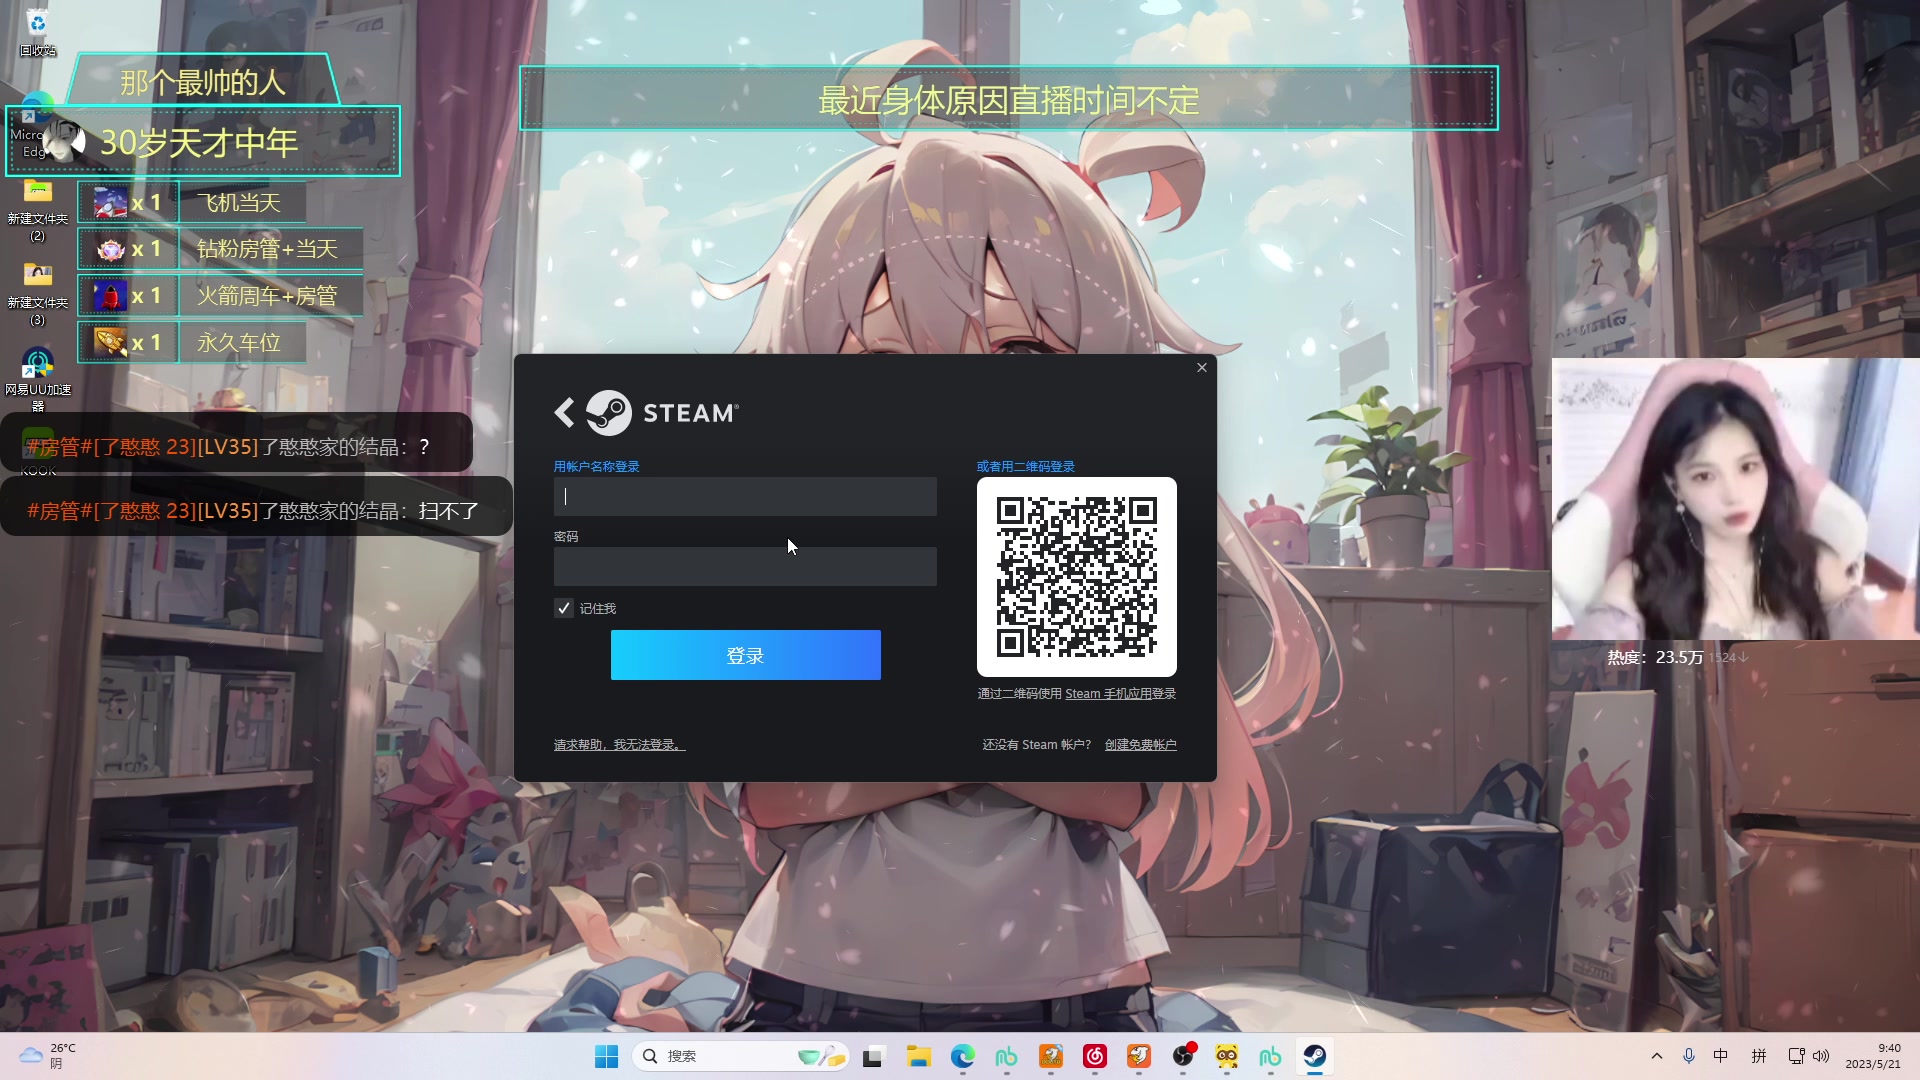This screenshot has height=1080, width=1920.
Task: Open Microsoft Edge from taskbar
Action: coord(962,1056)
